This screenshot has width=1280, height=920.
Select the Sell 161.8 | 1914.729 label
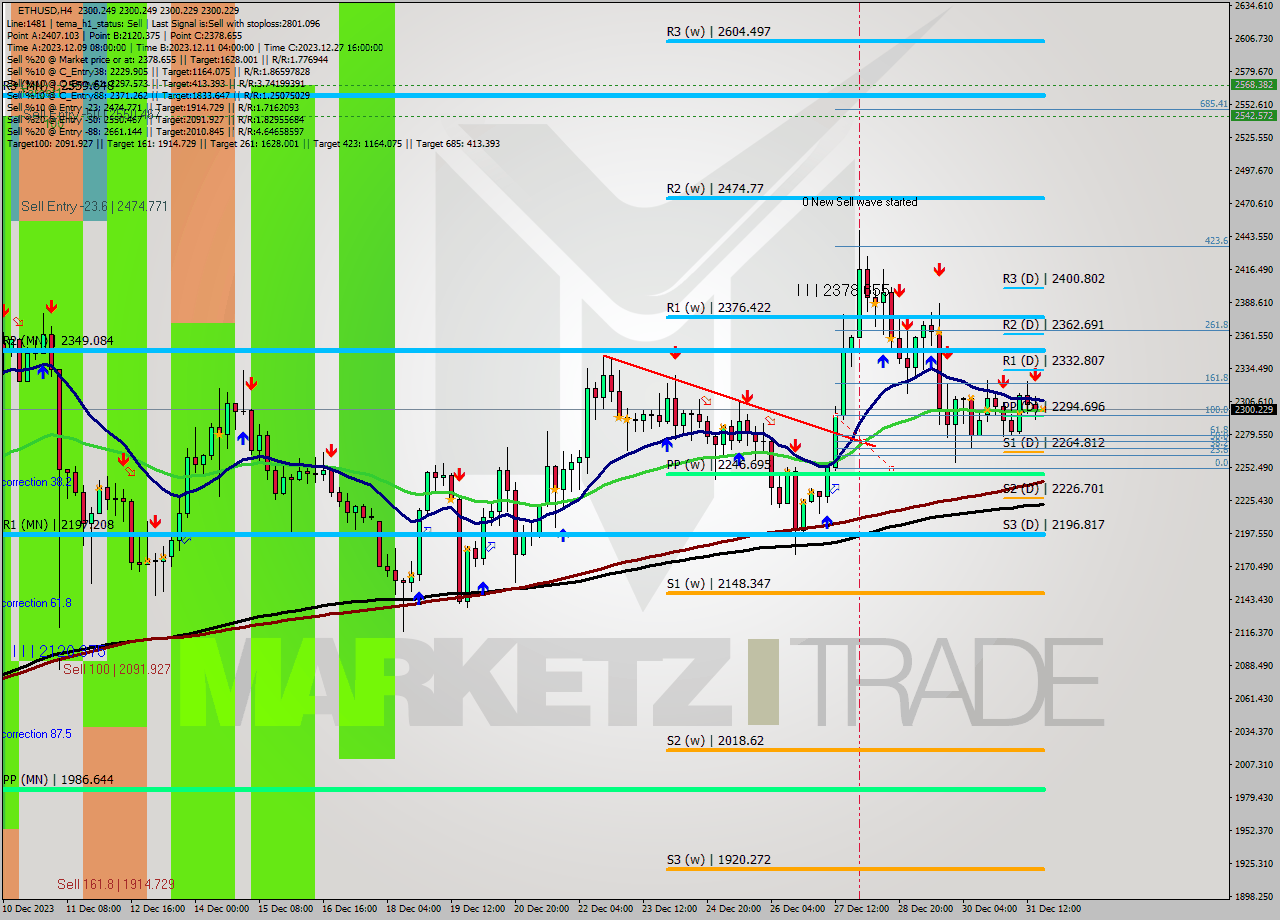click(116, 885)
